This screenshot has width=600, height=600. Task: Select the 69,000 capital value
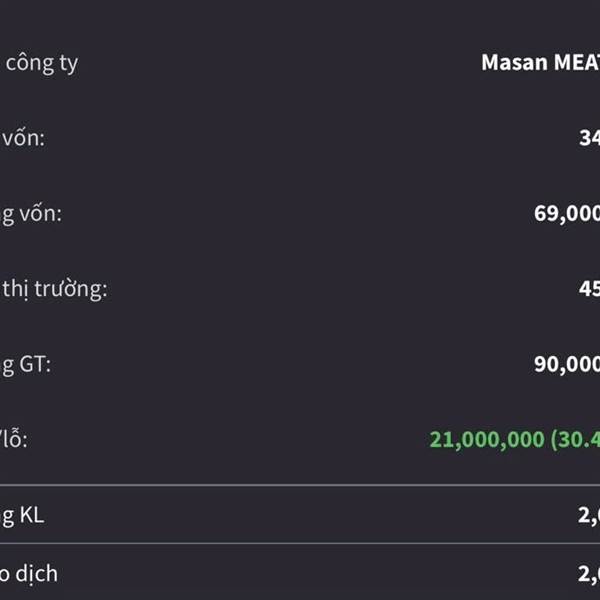[567, 214]
